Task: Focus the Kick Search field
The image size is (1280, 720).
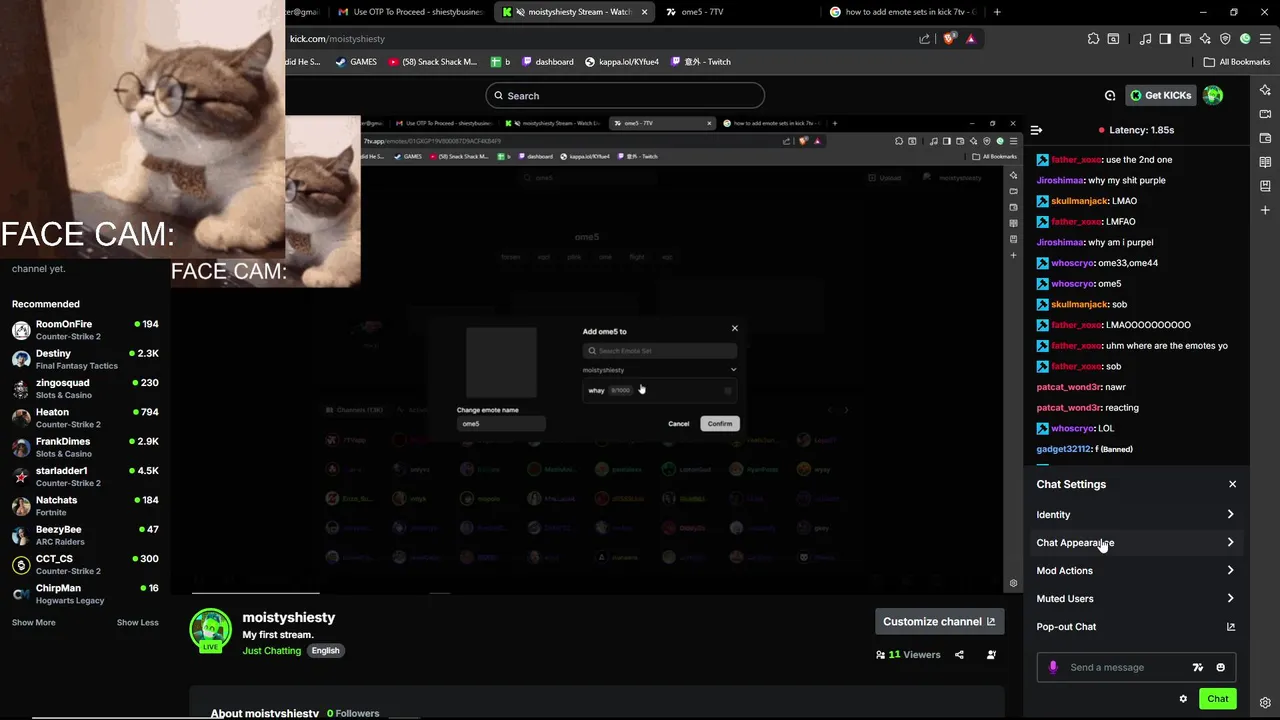Action: click(x=625, y=96)
